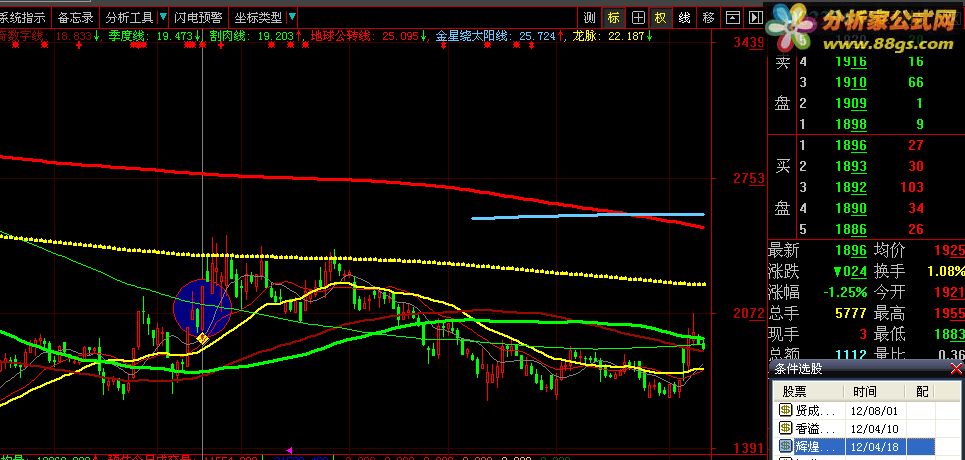Image resolution: width=965 pixels, height=460 pixels.
Task: Click dollar icon beside 香溢 row
Action: click(785, 428)
